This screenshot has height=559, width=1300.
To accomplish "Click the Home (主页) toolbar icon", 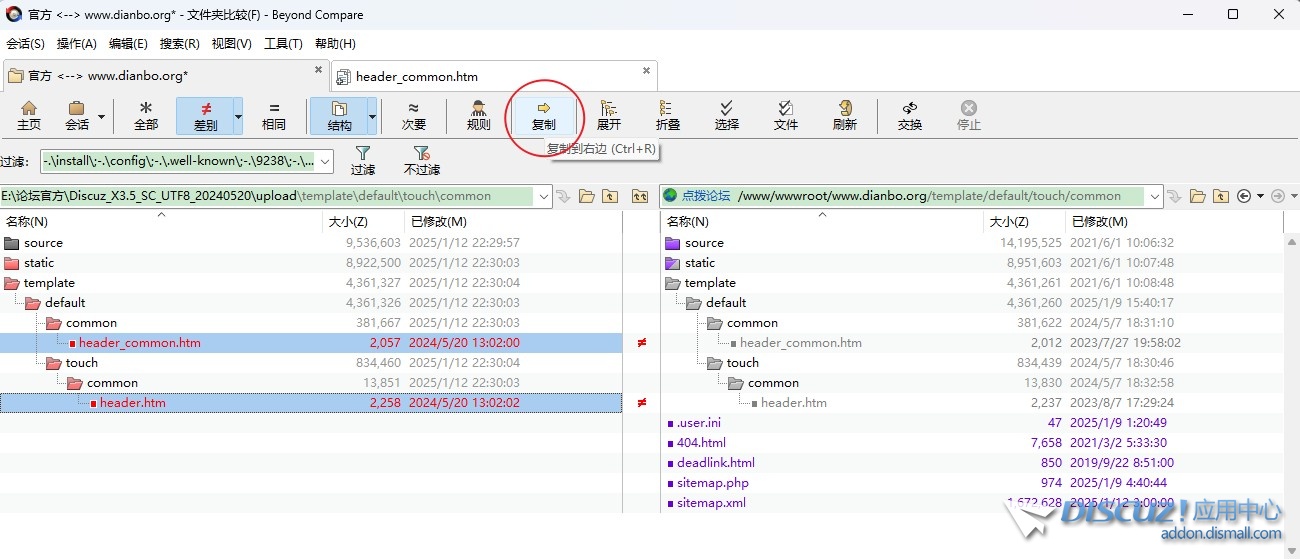I will point(29,116).
